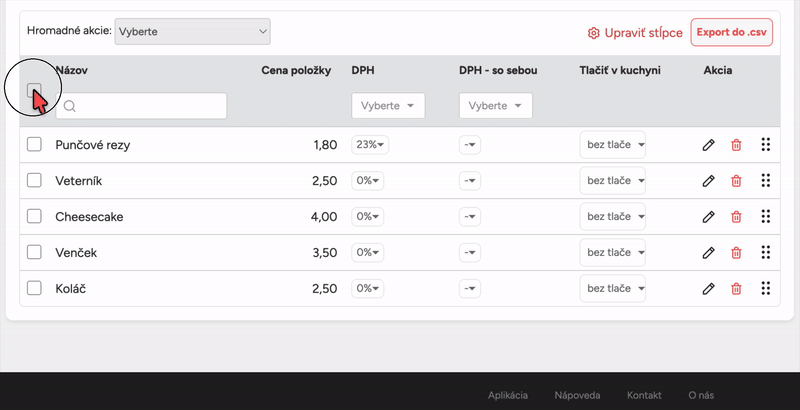Click the Názov search input field
This screenshot has width=800, height=410.
(141, 106)
